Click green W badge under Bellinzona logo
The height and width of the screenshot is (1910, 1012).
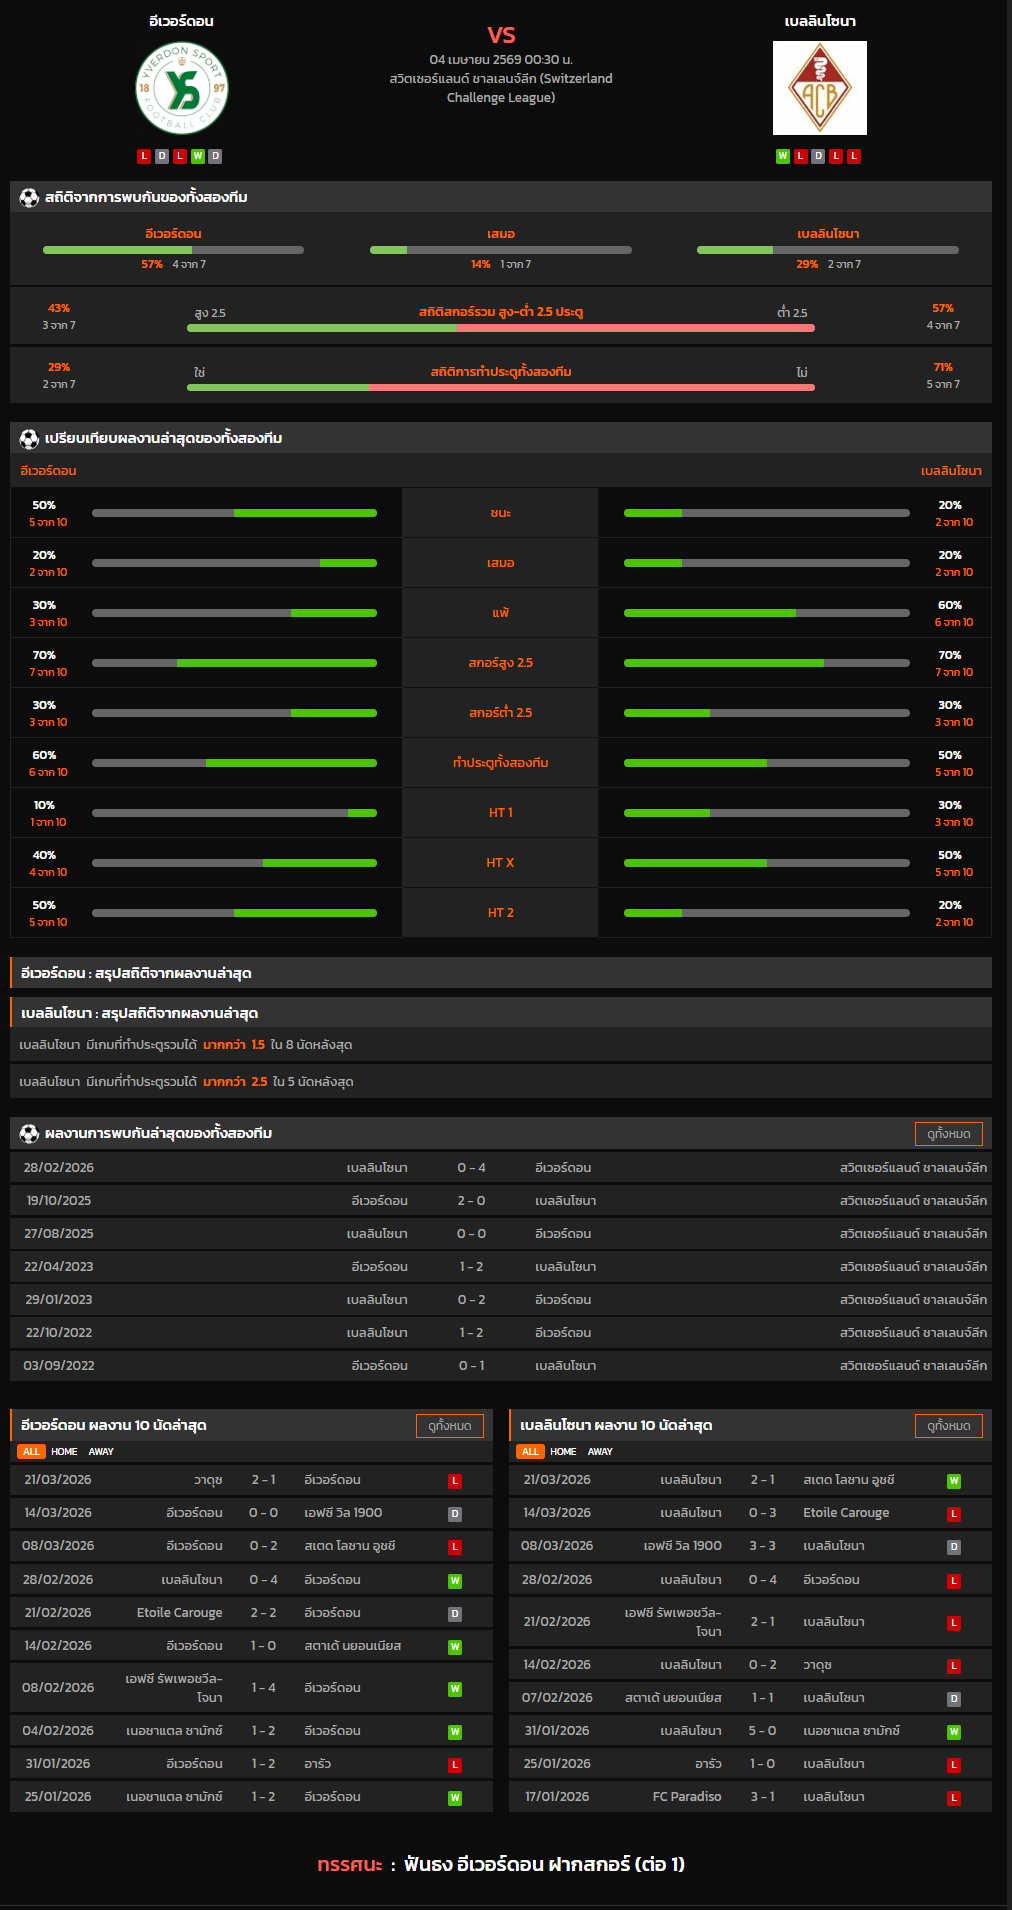point(783,156)
